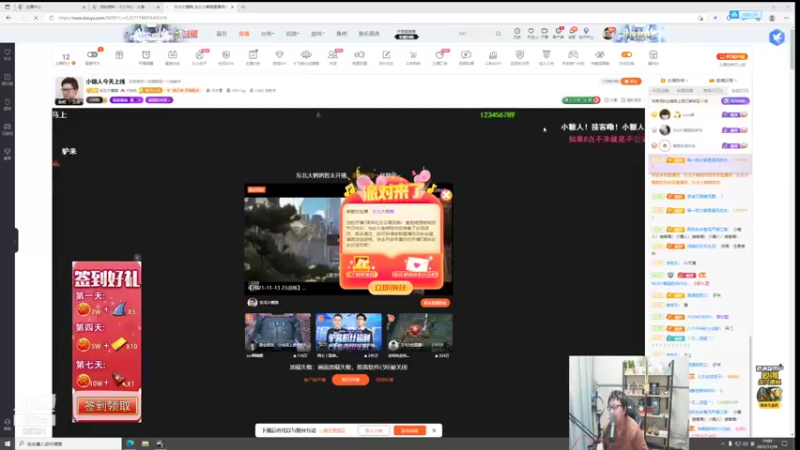Click the trophy icon in left sidebar
This screenshot has width=800, height=450.
pos(7,152)
